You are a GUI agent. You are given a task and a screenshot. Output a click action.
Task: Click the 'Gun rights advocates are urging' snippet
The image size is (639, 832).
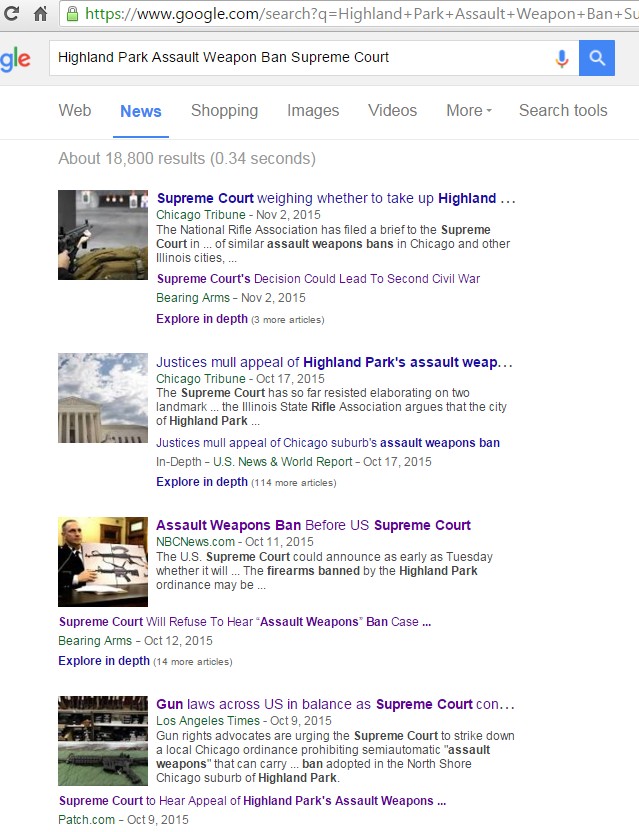(335, 757)
